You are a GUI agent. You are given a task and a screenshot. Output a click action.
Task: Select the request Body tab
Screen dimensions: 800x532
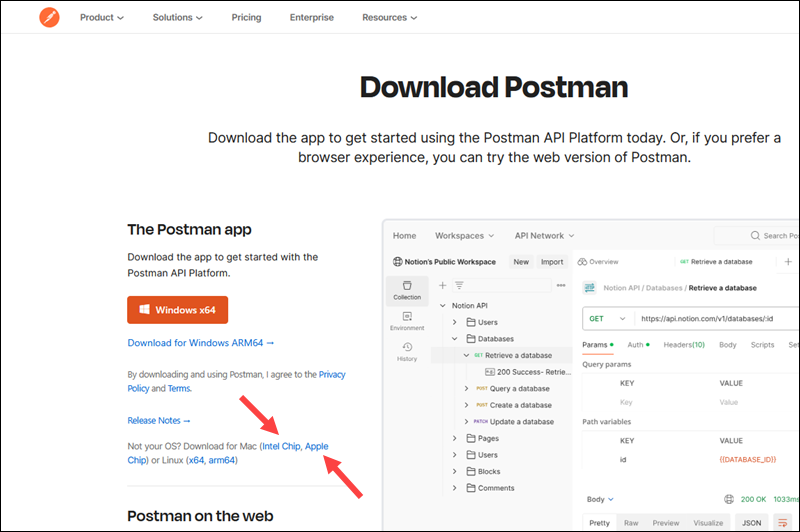728,345
